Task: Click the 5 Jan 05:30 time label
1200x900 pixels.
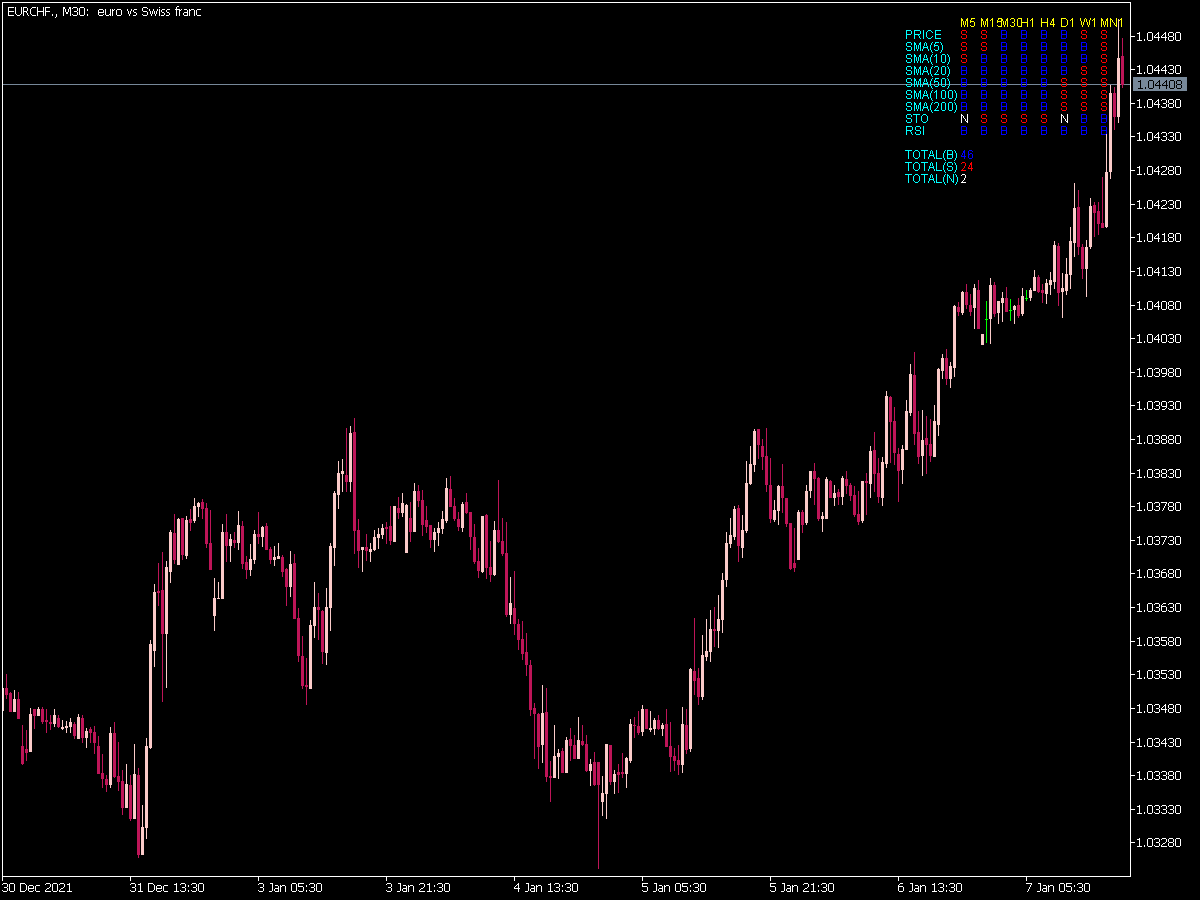Action: pos(674,887)
